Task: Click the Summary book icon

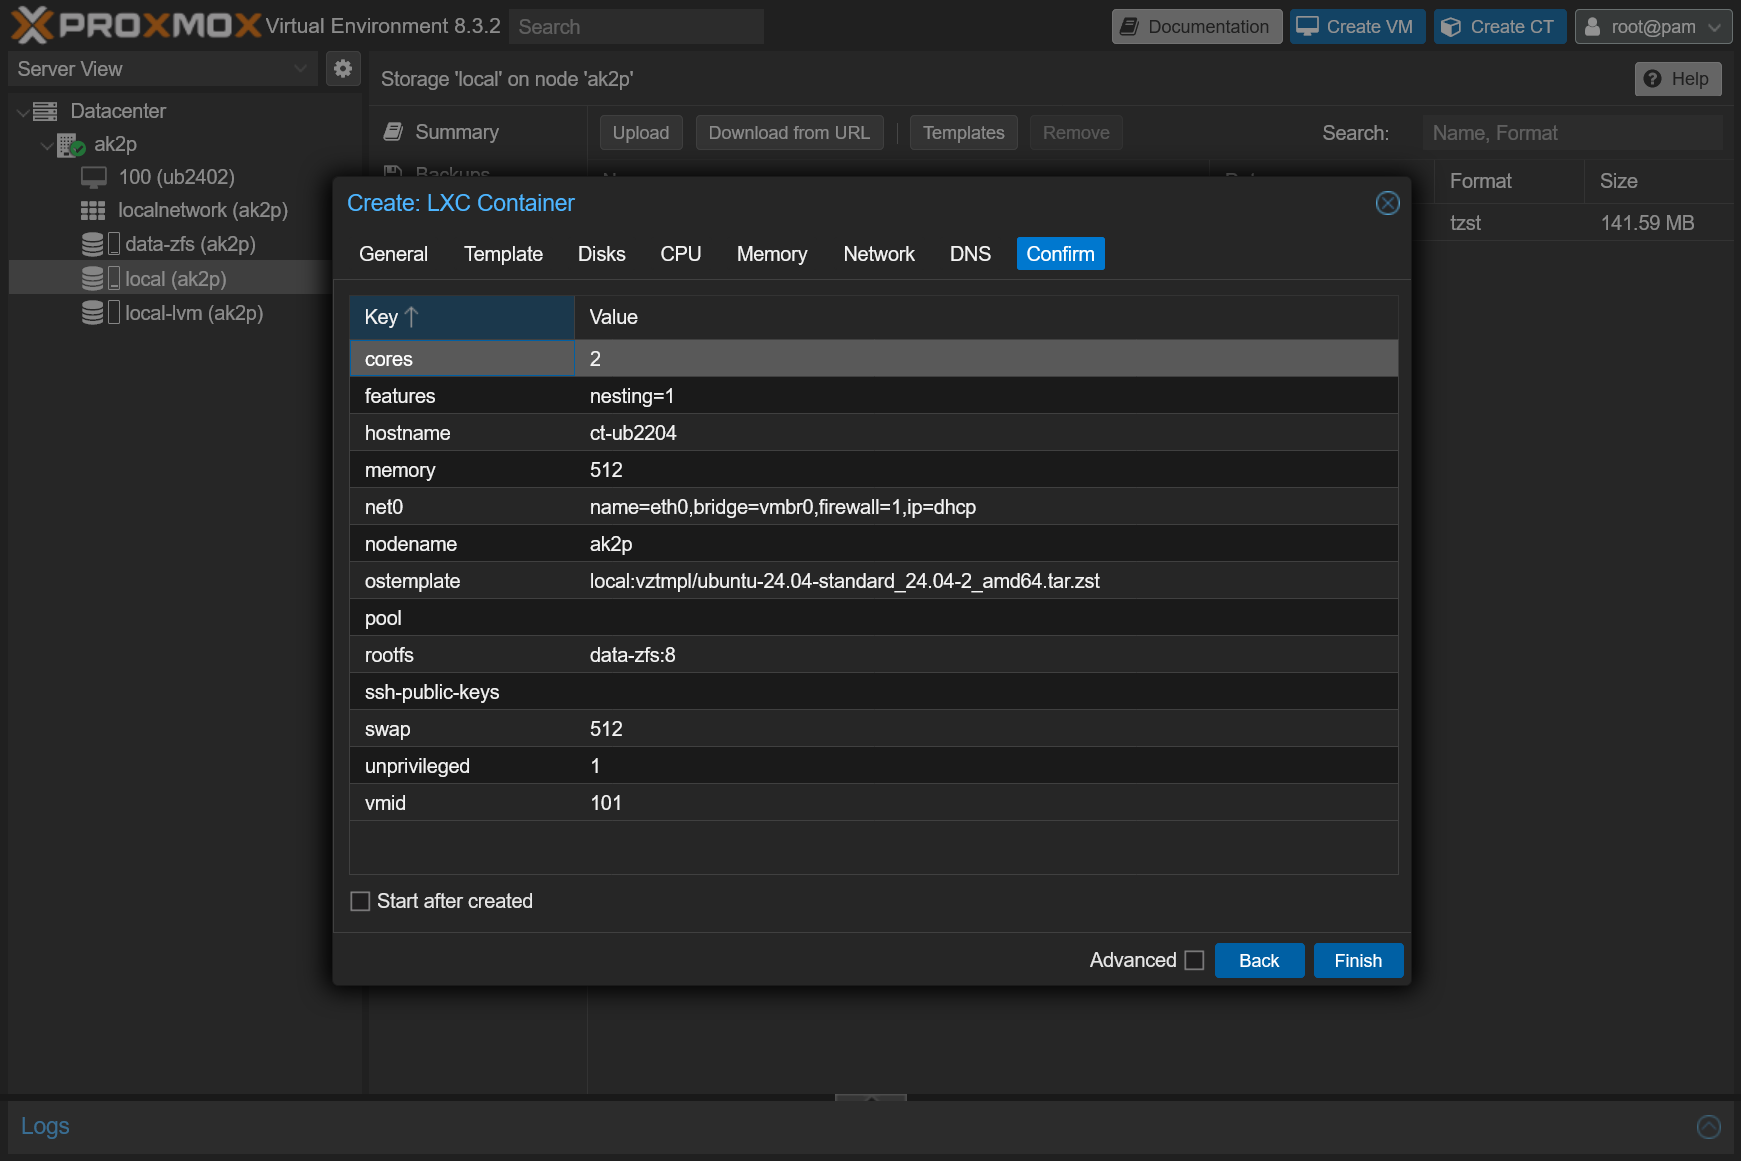Action: [x=394, y=132]
